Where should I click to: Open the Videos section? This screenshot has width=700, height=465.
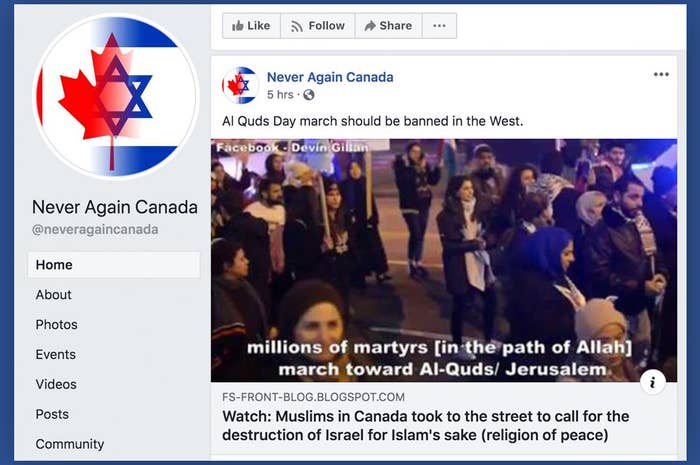point(56,385)
